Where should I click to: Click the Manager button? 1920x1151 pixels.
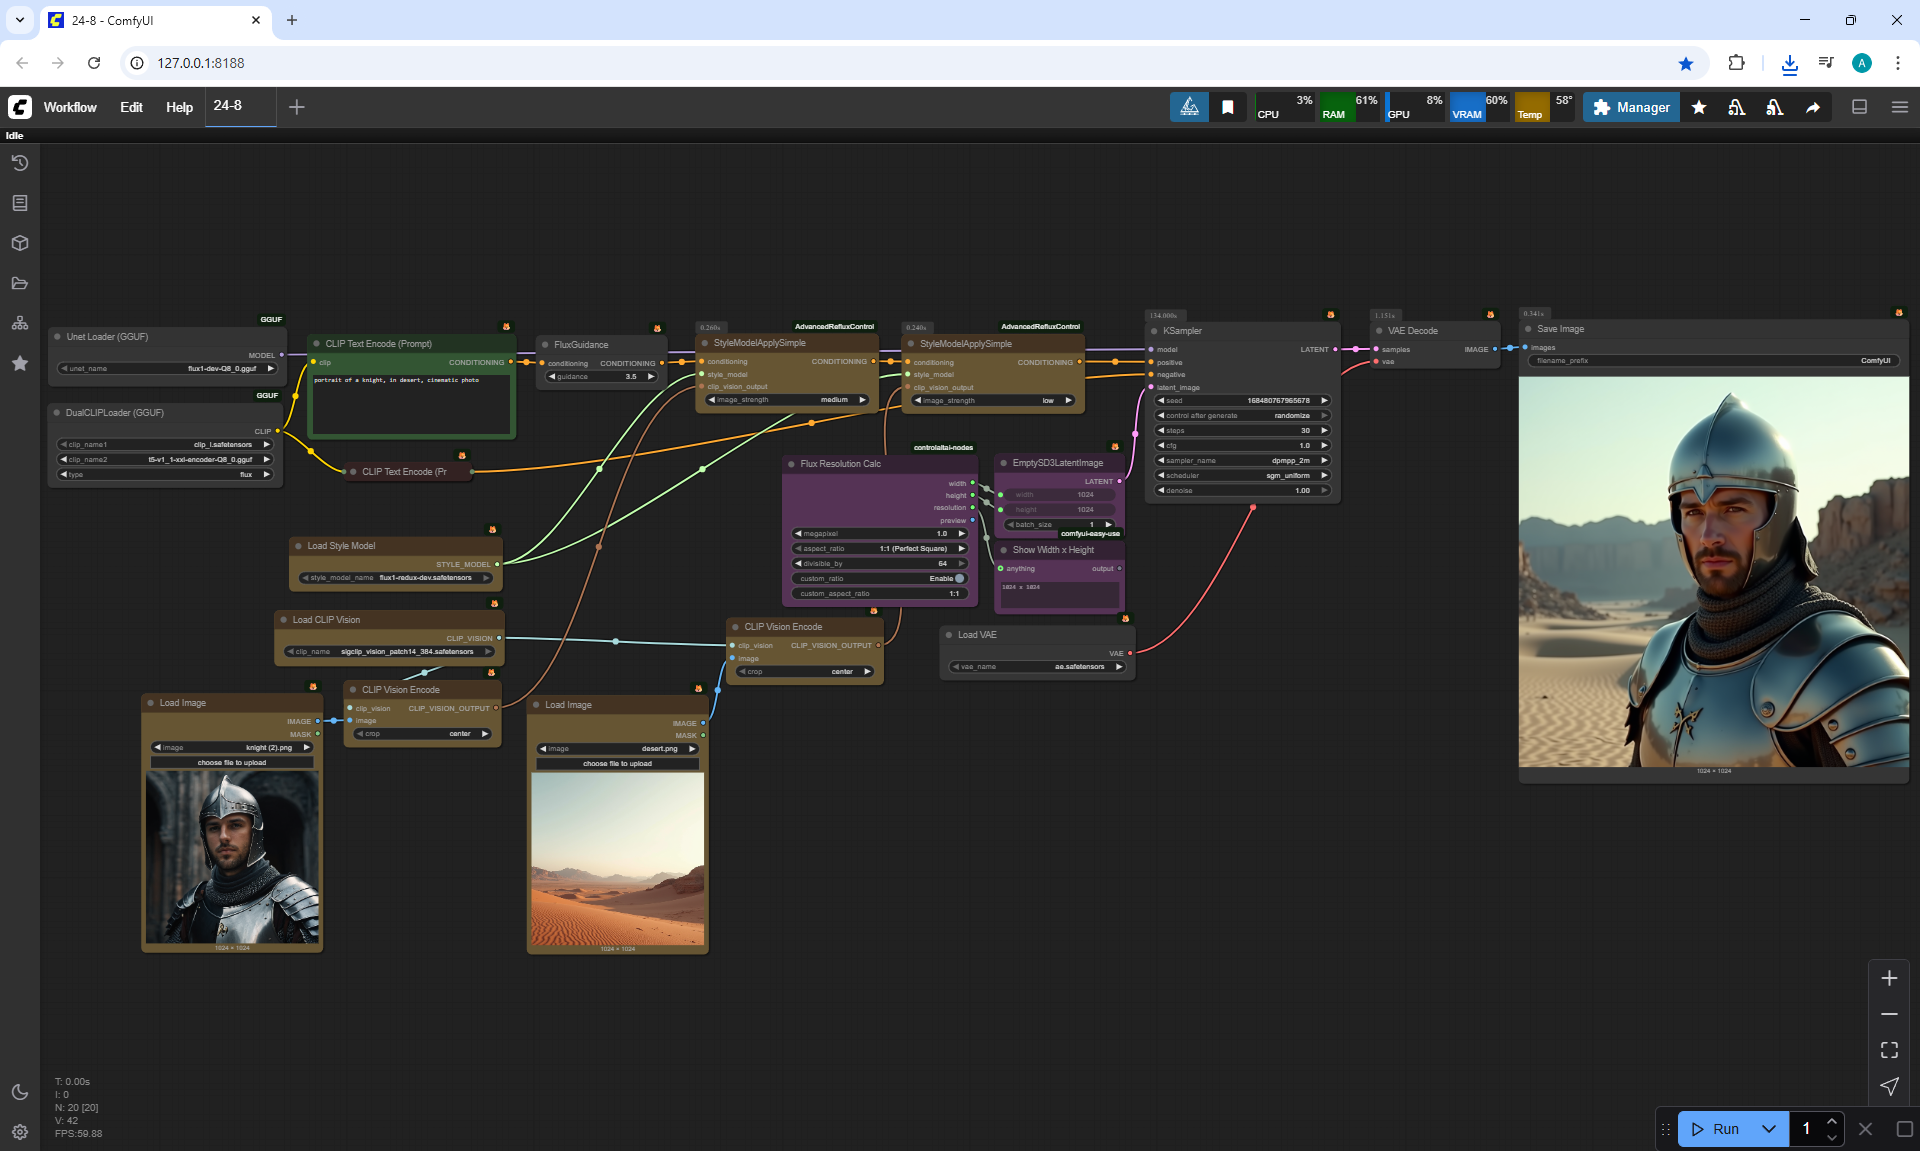point(1631,107)
